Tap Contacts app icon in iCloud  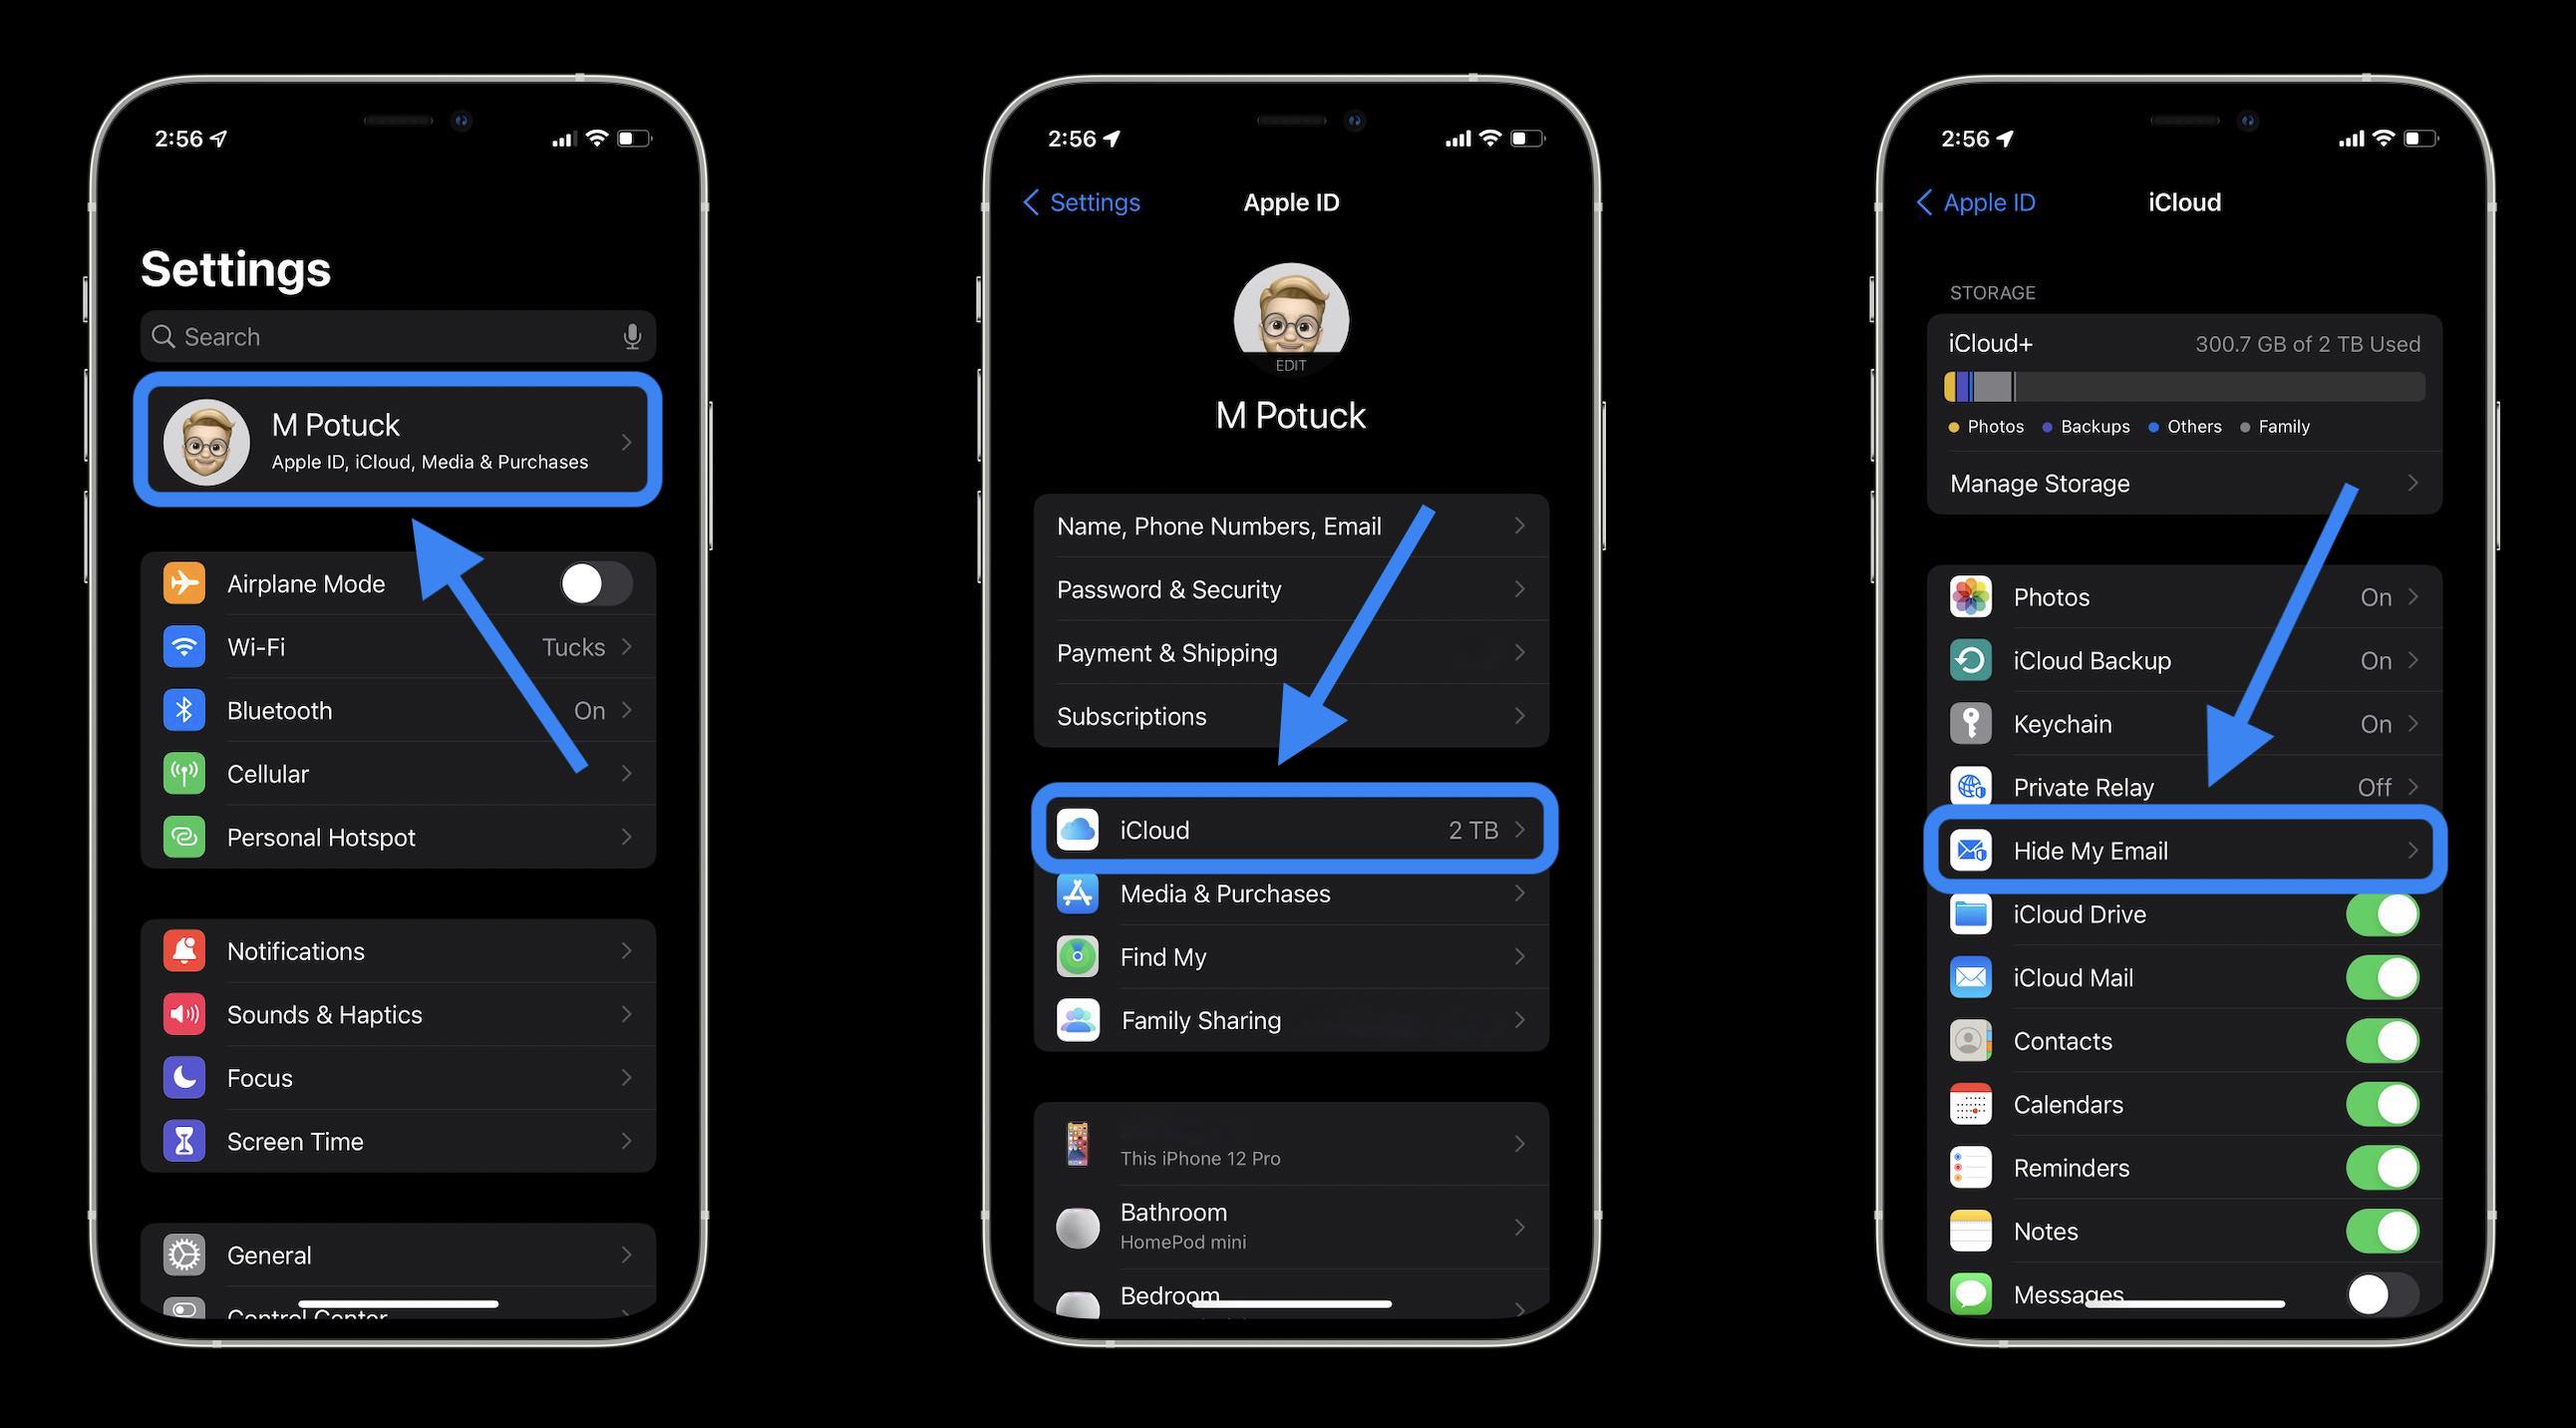coord(1970,1039)
